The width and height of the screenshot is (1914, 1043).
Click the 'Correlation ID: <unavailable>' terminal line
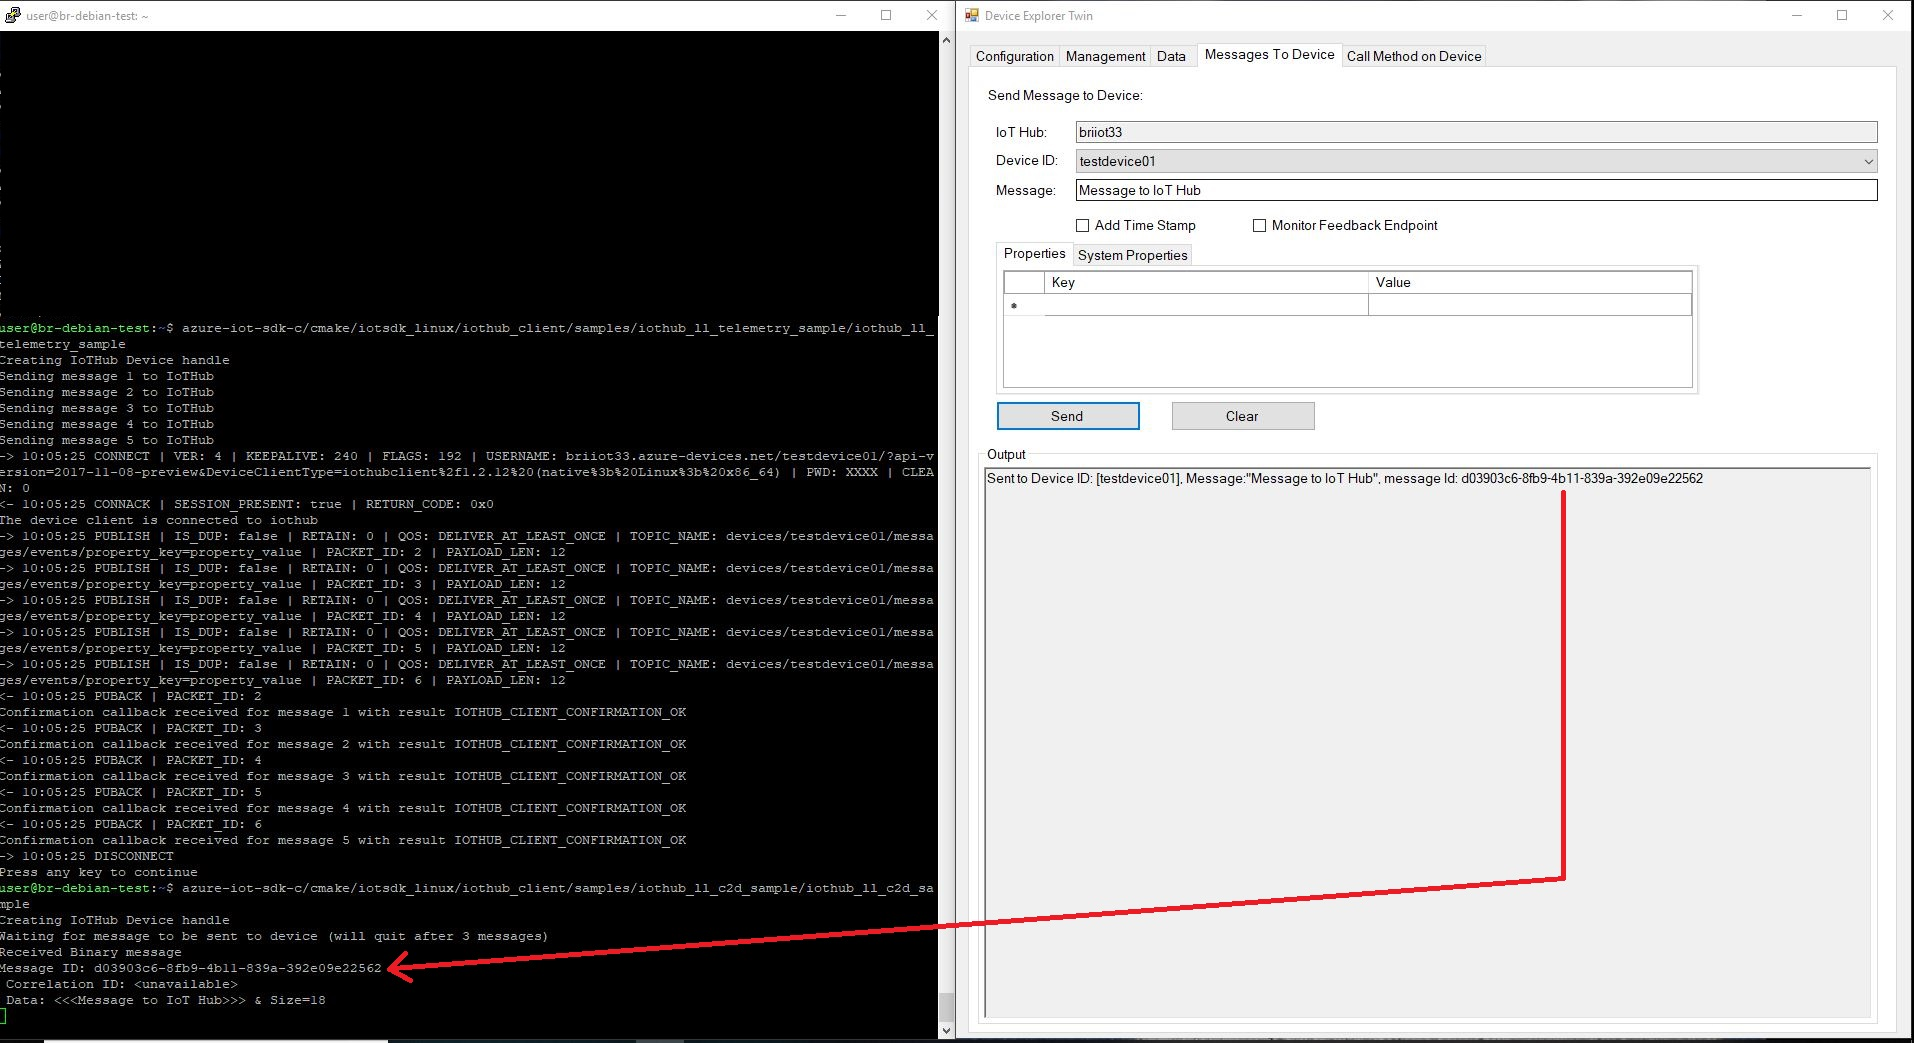(x=122, y=984)
